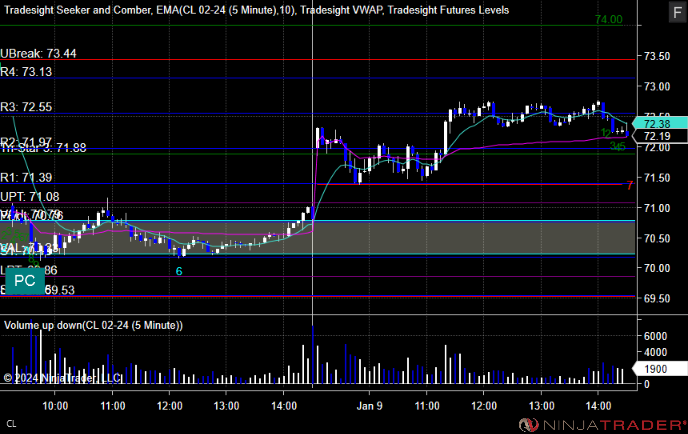The width and height of the screenshot is (688, 434).
Task: Click the Volume up down panel label
Action: 93,325
